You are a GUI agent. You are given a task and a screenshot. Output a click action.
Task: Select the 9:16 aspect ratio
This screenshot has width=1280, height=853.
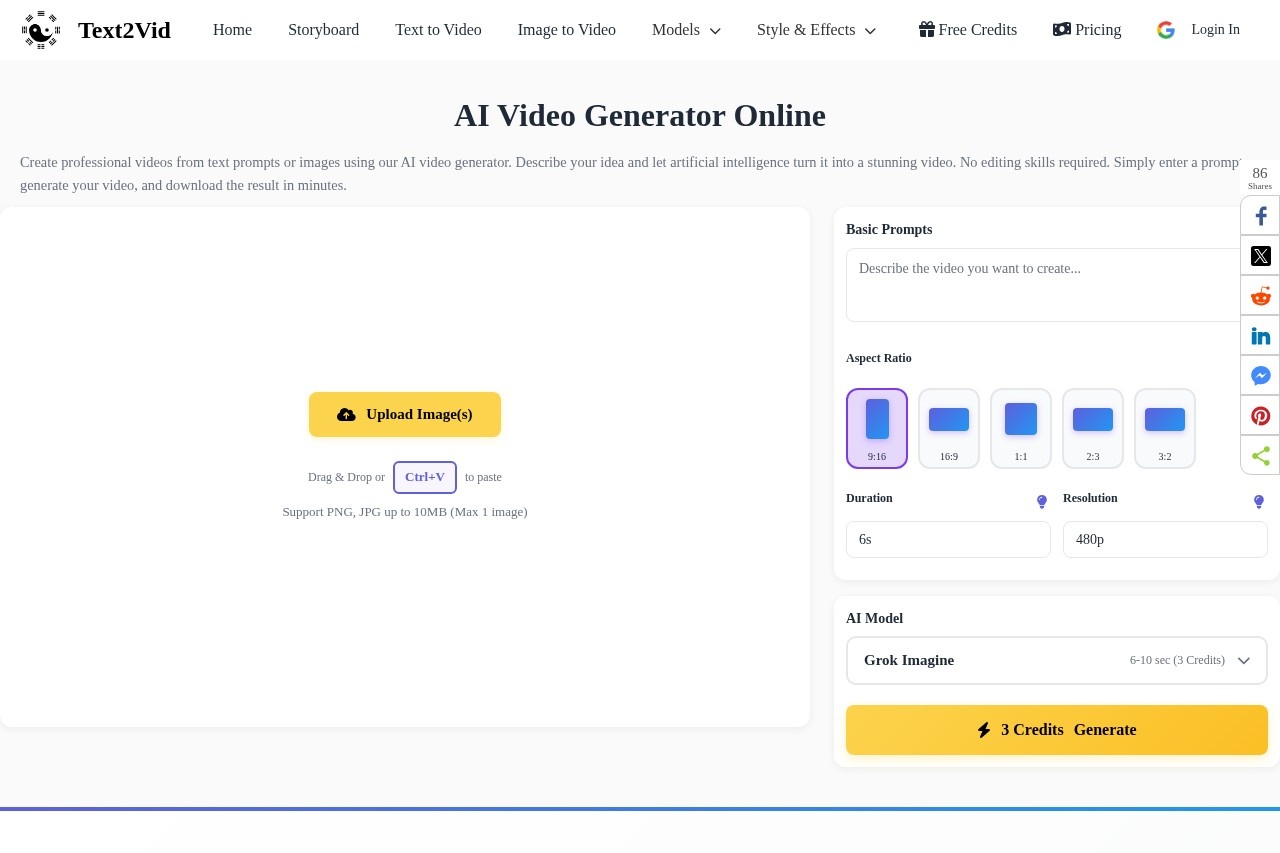click(877, 428)
